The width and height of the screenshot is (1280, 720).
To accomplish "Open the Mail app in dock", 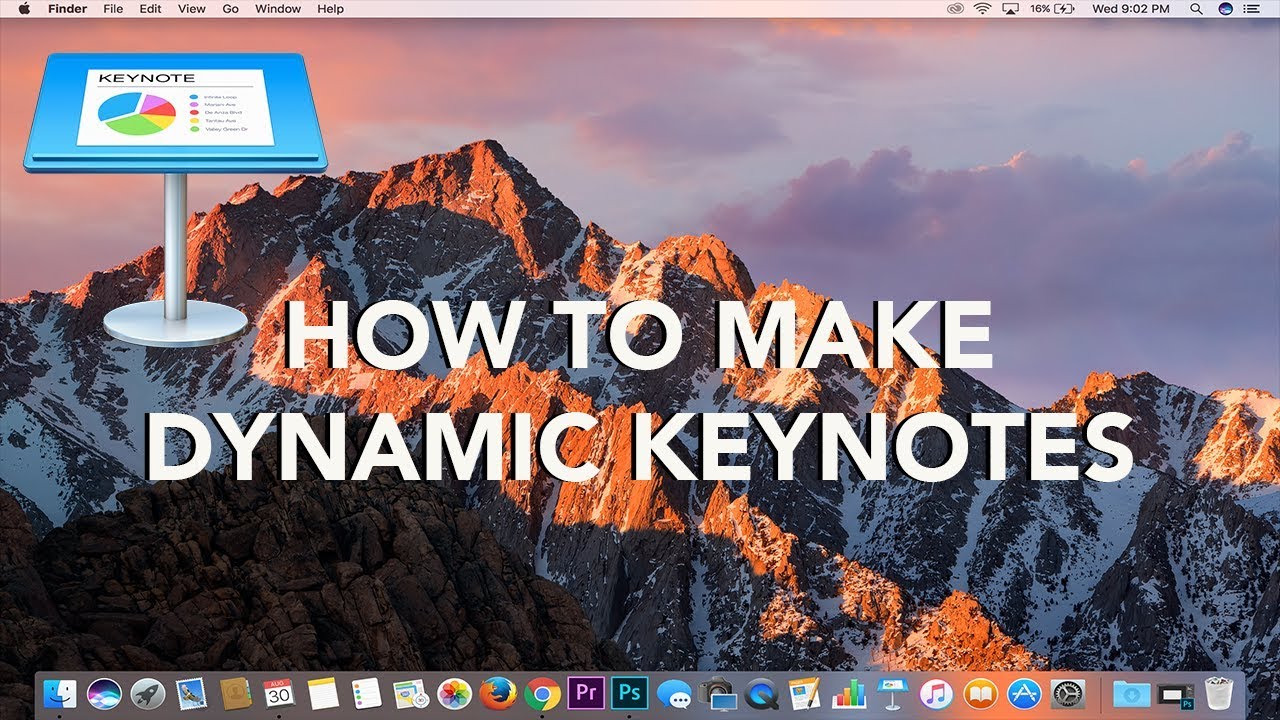I will pos(191,693).
